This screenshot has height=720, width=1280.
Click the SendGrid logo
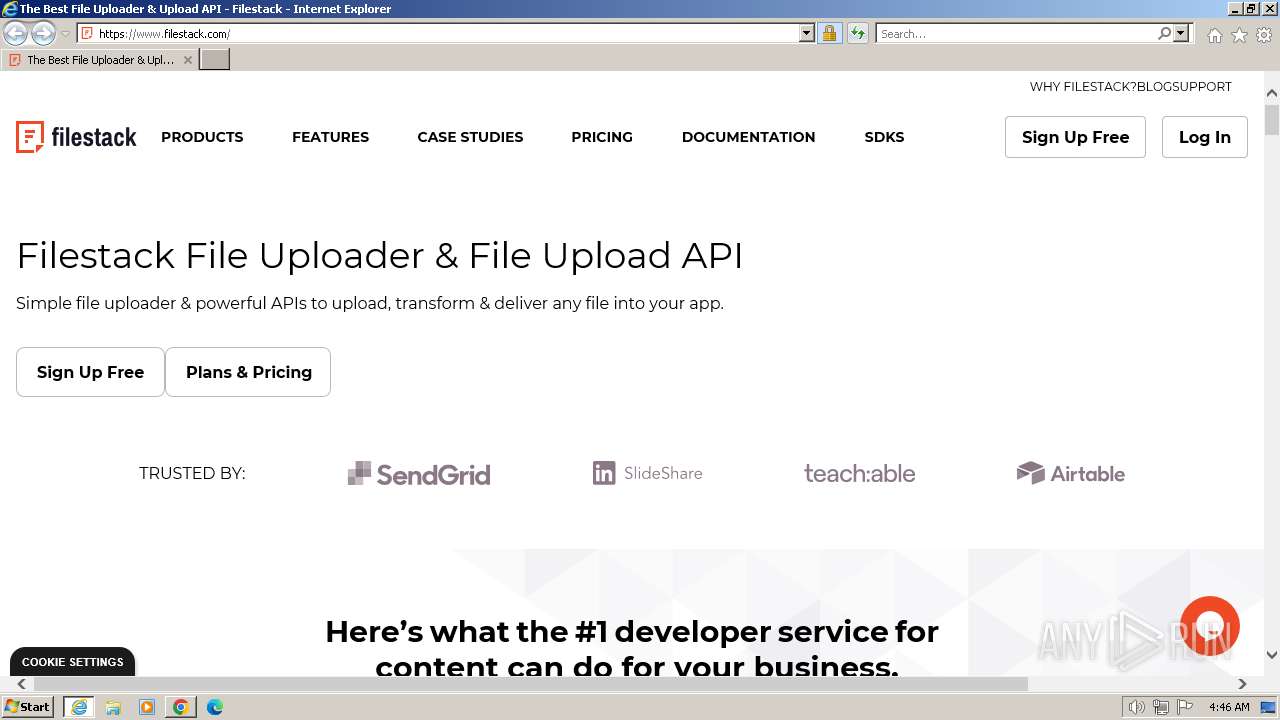(x=419, y=474)
